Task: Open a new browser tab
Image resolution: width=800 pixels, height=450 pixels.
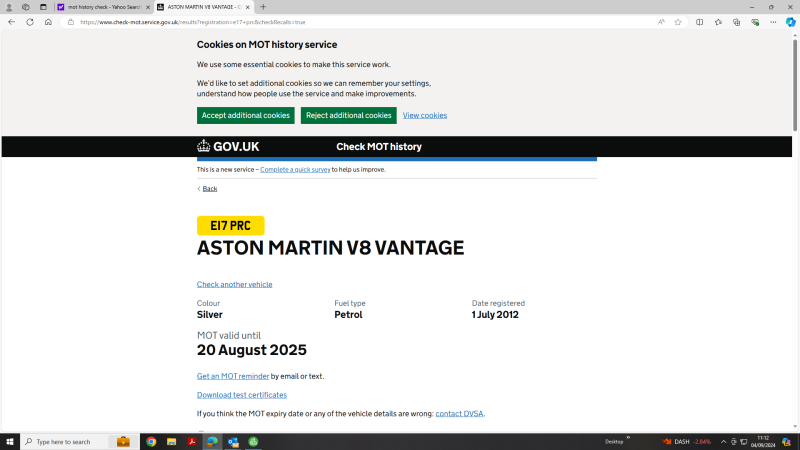Action: click(x=263, y=7)
